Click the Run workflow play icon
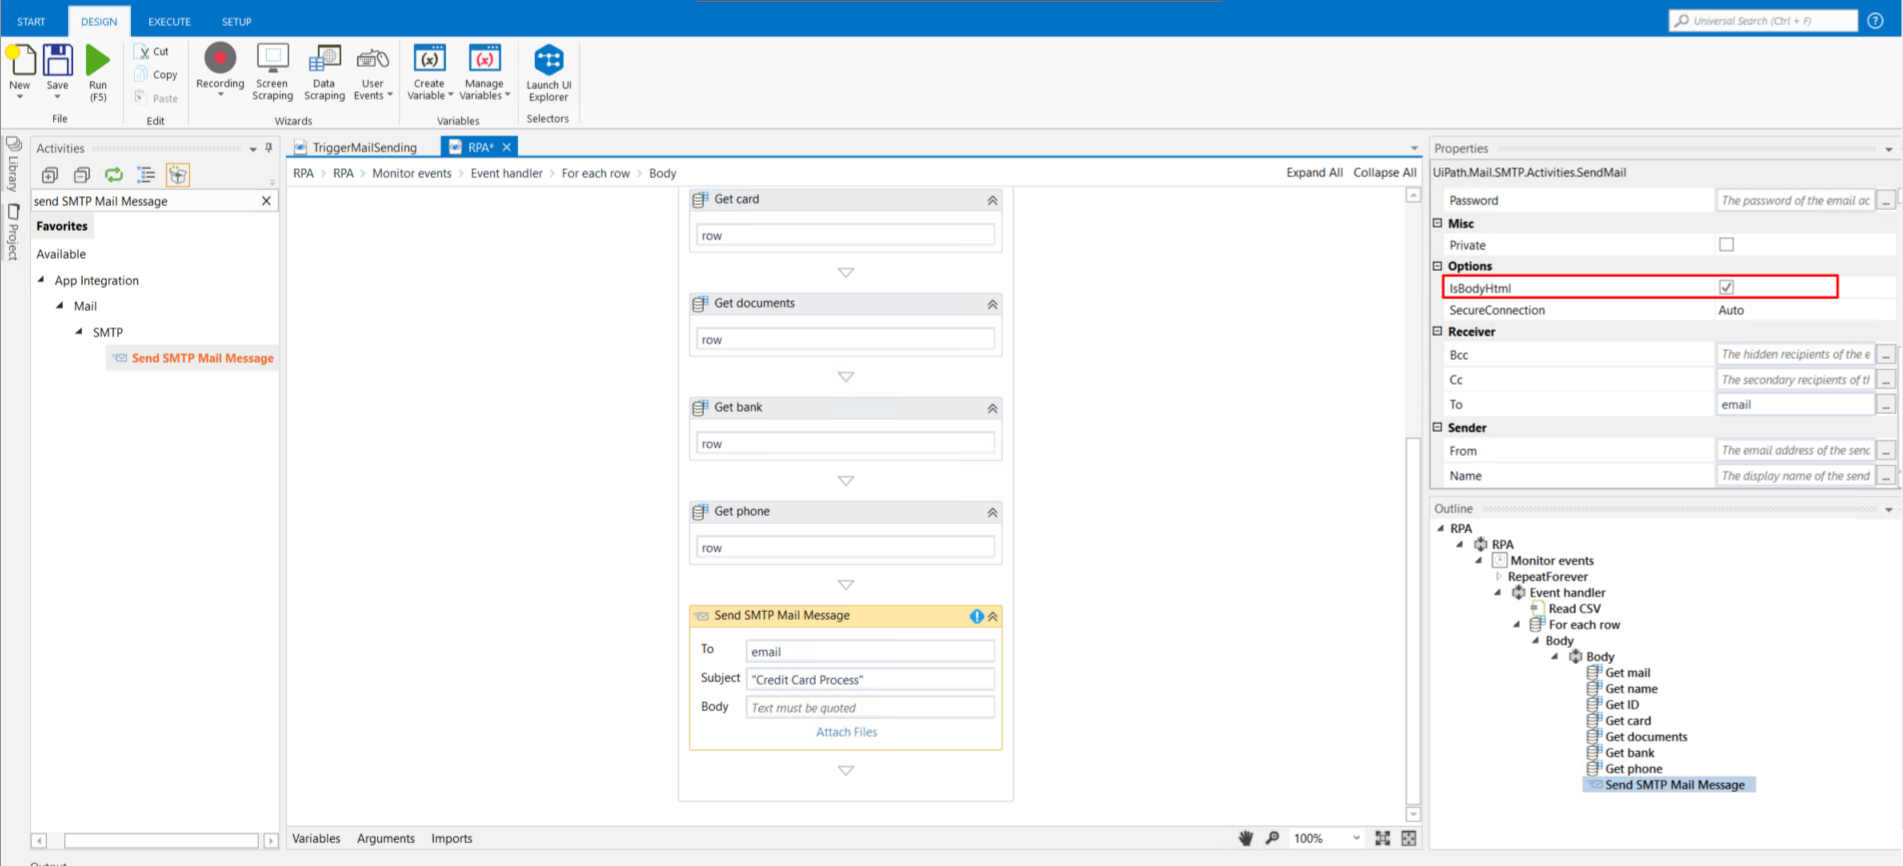Screen dimensions: 1903x866 97,61
